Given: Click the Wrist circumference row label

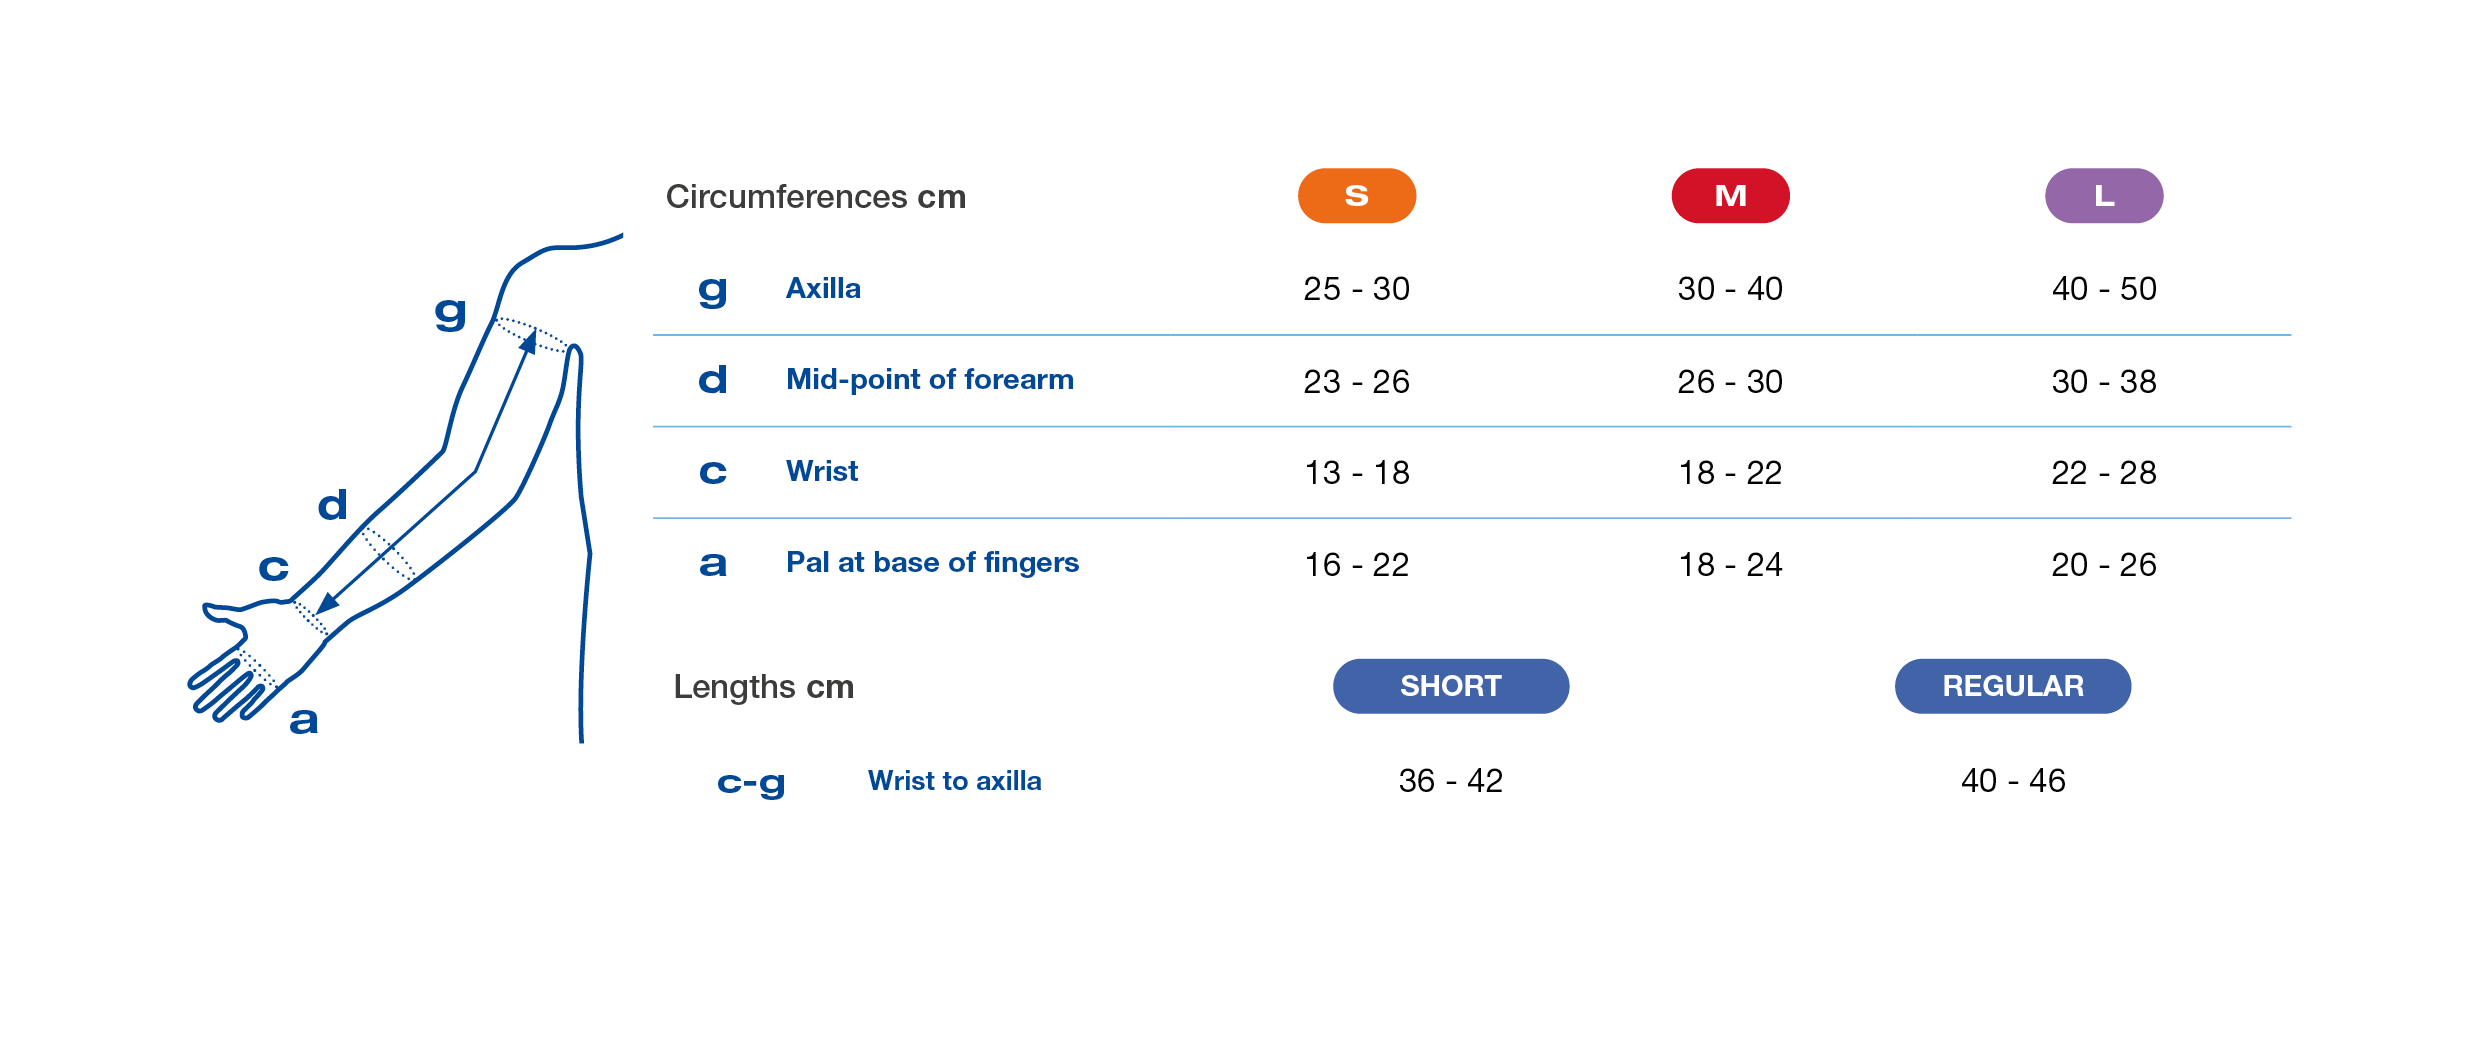Looking at the screenshot, I should [x=821, y=471].
